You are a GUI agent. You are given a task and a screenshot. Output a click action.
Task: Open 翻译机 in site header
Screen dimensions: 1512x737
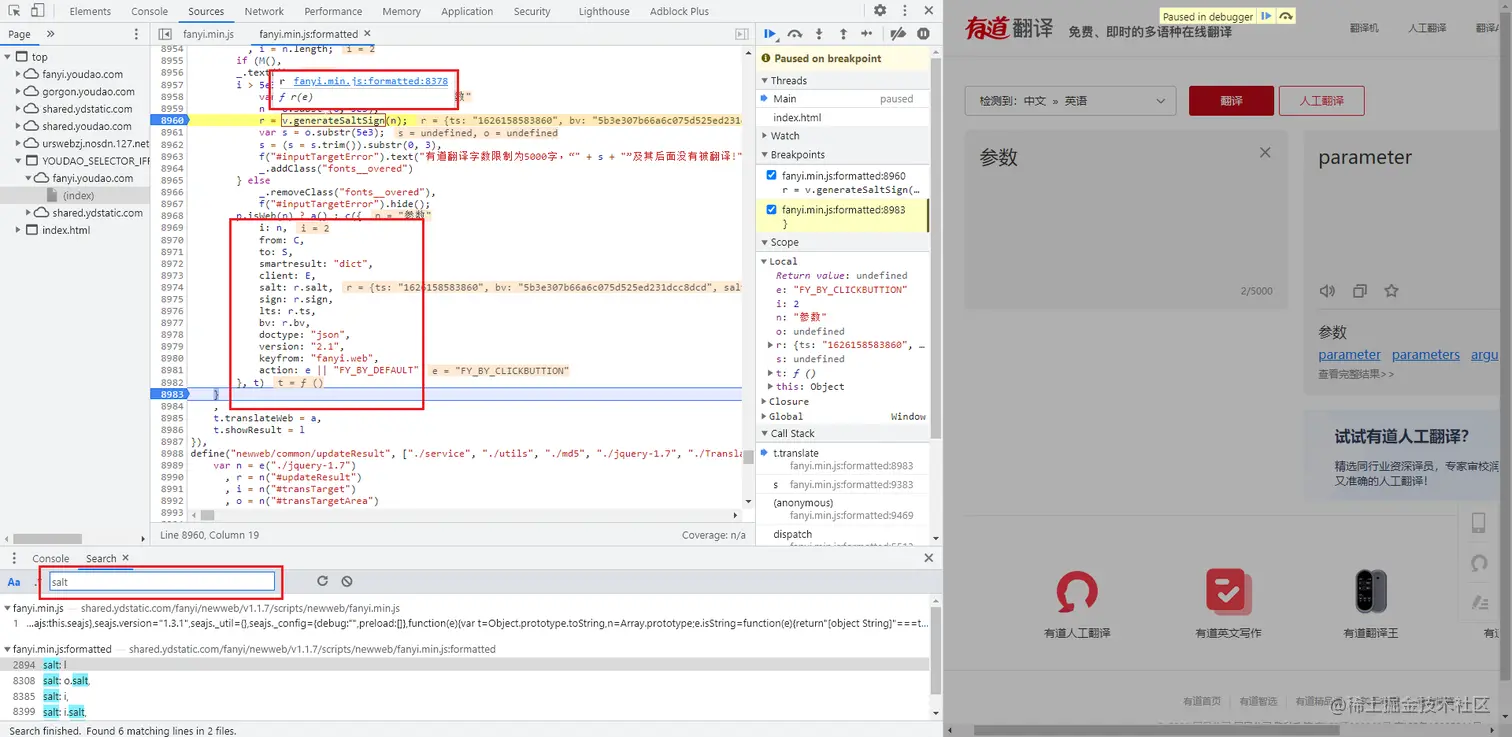click(x=1364, y=28)
